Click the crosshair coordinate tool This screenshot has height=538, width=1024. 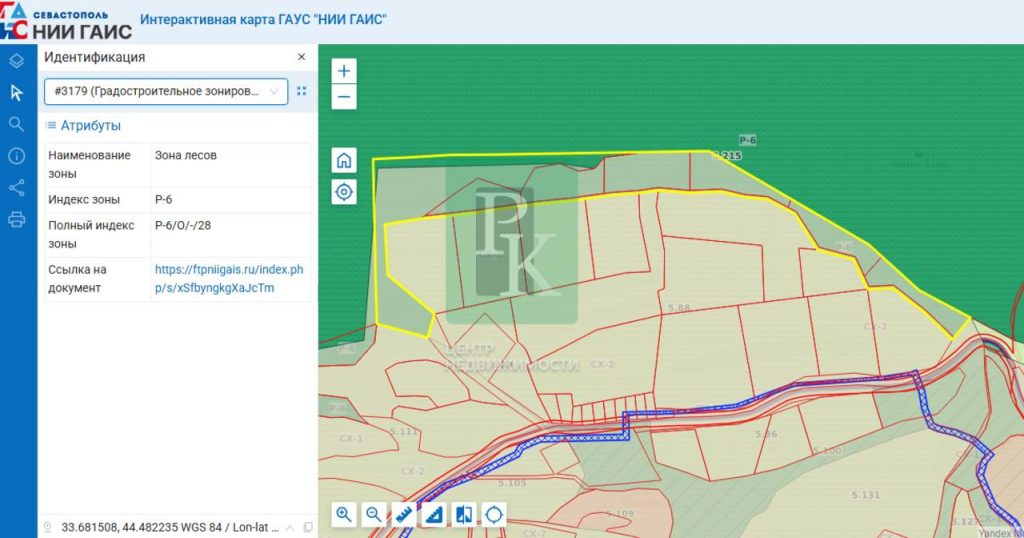click(494, 515)
